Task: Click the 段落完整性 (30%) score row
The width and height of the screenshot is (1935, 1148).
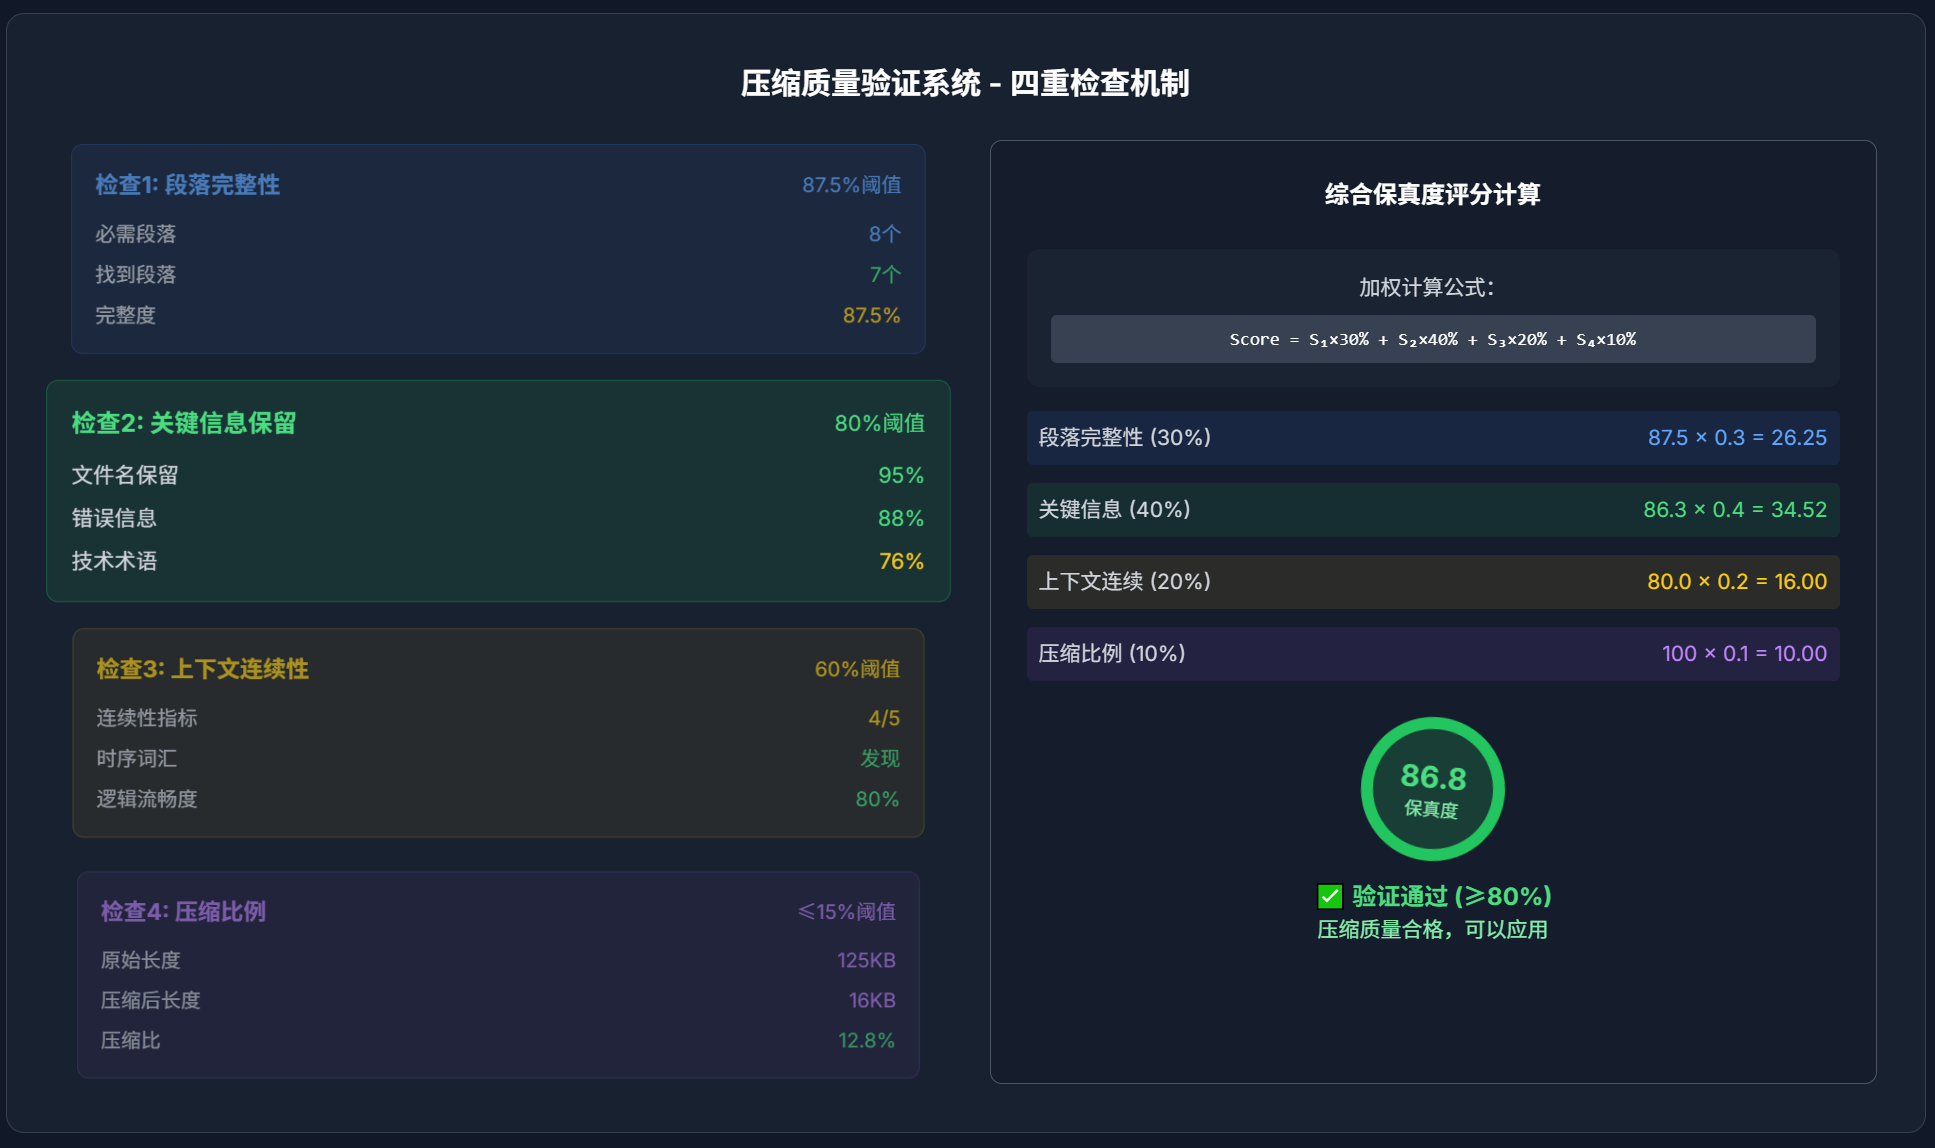Action: [x=1432, y=438]
